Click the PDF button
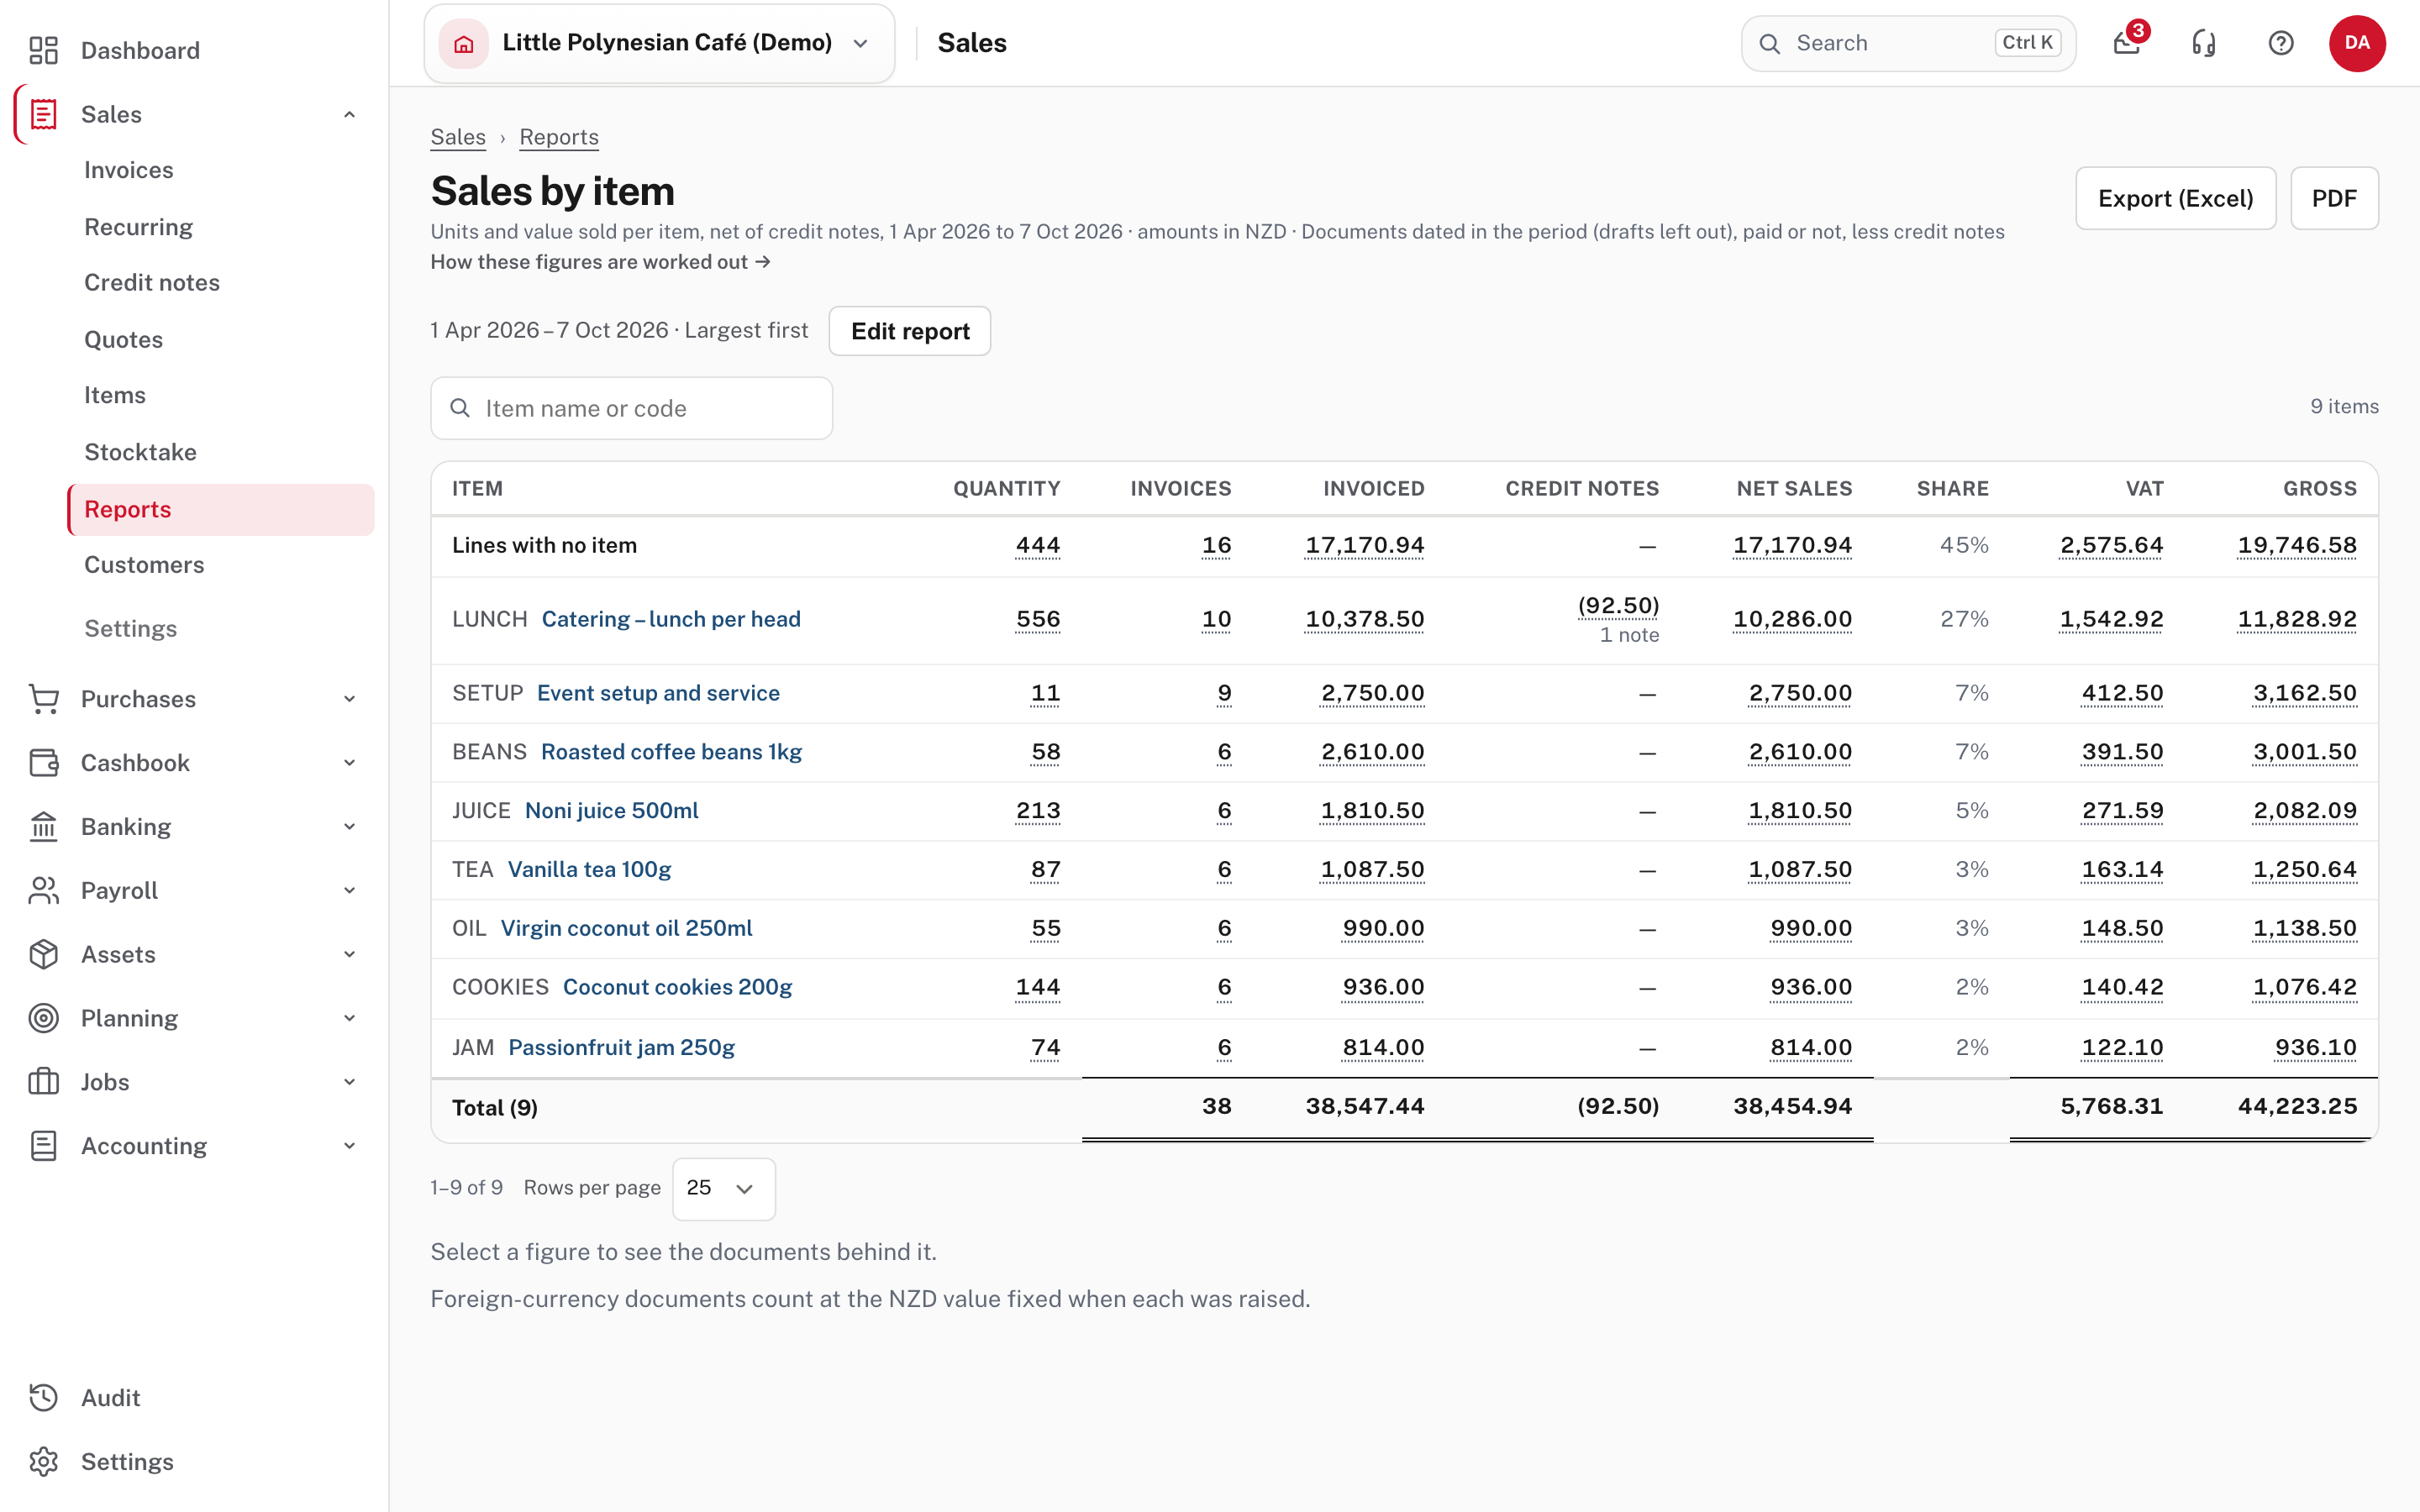This screenshot has height=1512, width=2420. [x=2334, y=198]
